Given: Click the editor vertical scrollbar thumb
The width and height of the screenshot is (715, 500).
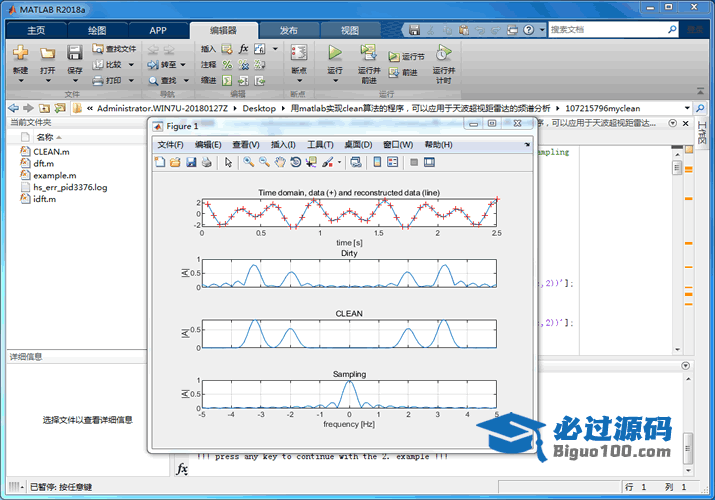Looking at the screenshot, I should pyautogui.click(x=677, y=168).
